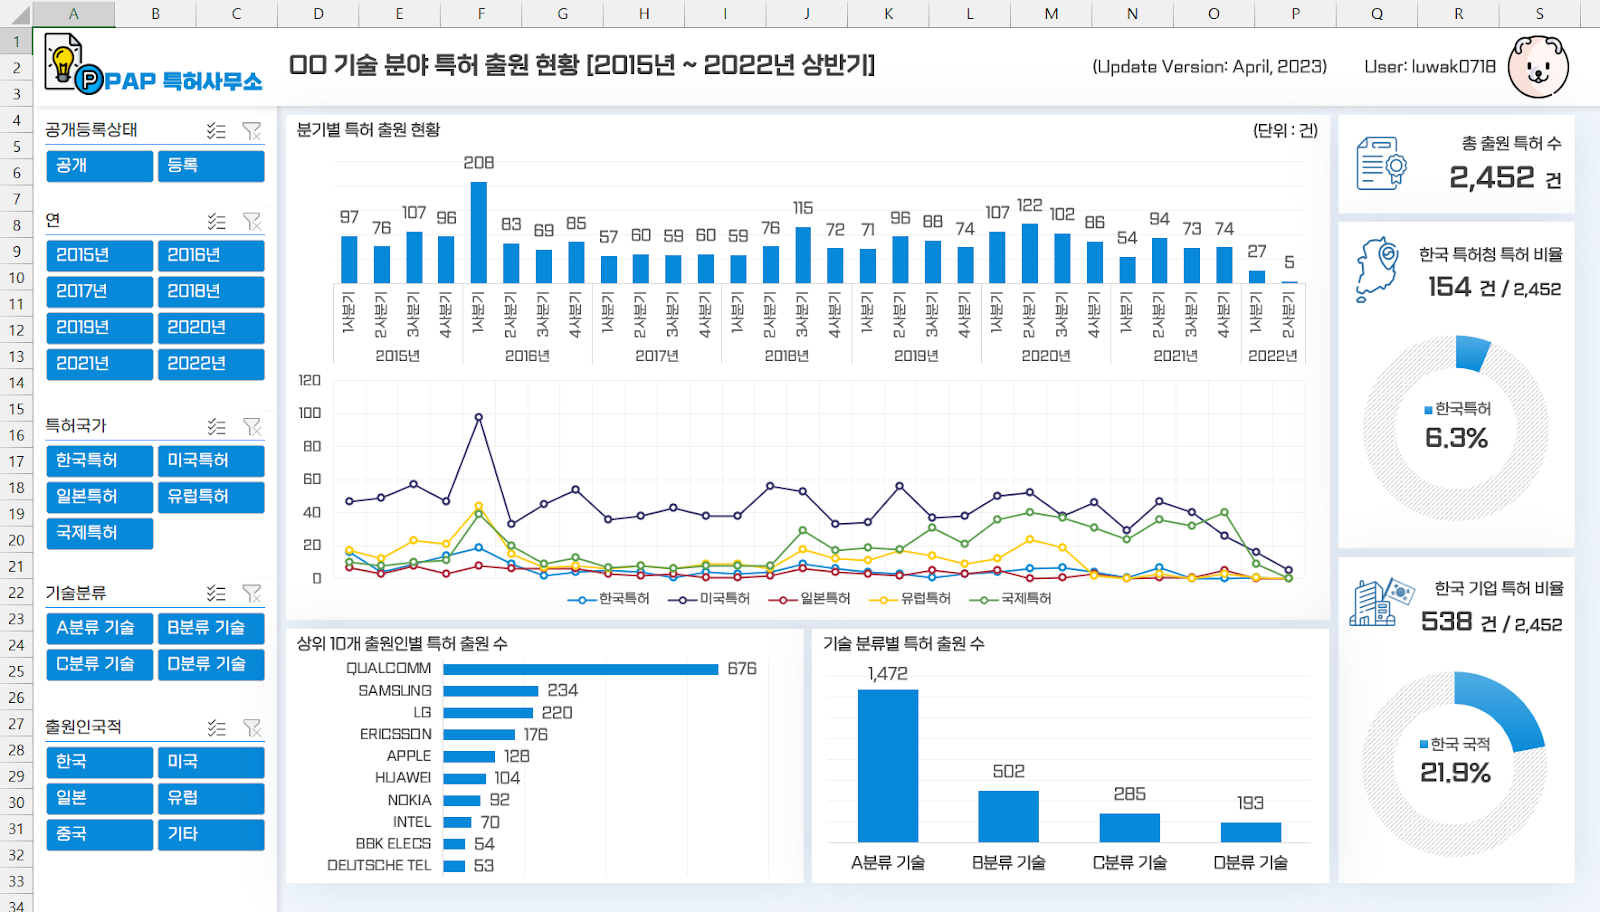
Task: Toggle multi-select on the 공개등록상태 slicer
Action: click(x=216, y=131)
